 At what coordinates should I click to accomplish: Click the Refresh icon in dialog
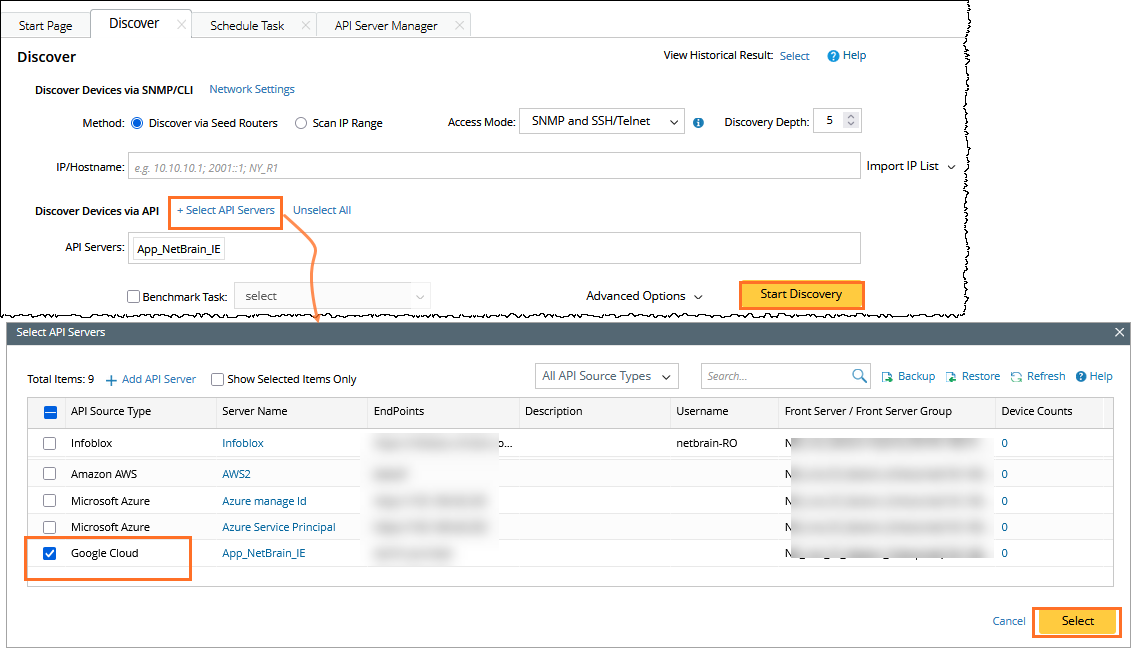(1016, 377)
